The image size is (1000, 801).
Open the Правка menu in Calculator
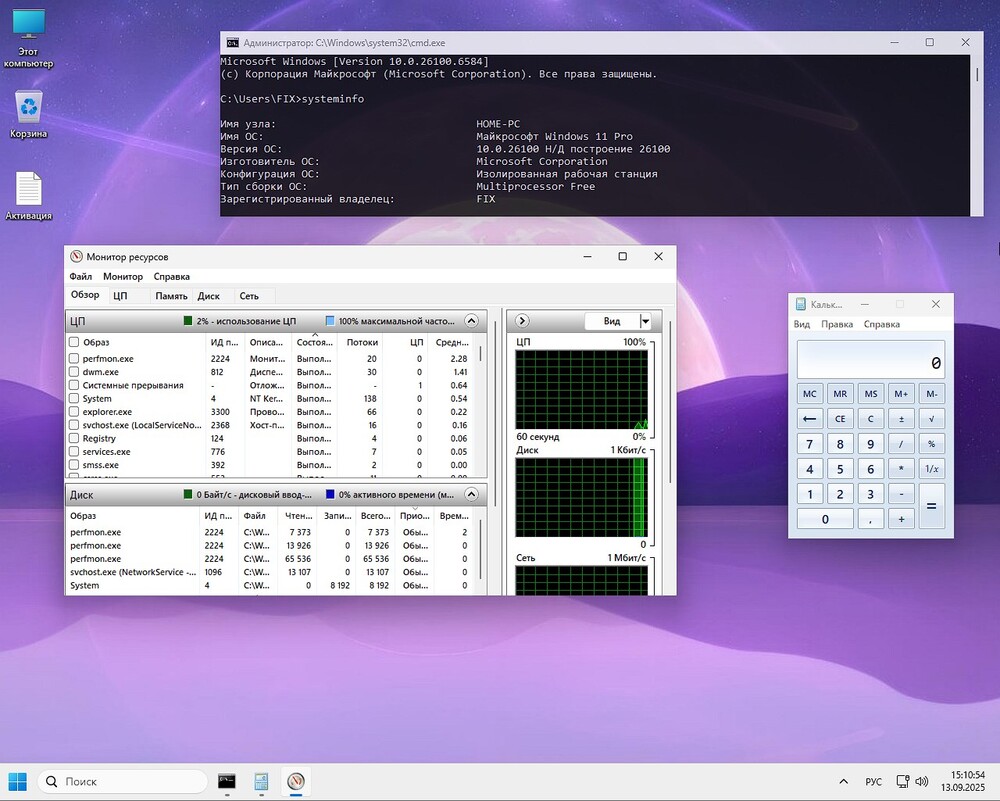click(x=836, y=324)
